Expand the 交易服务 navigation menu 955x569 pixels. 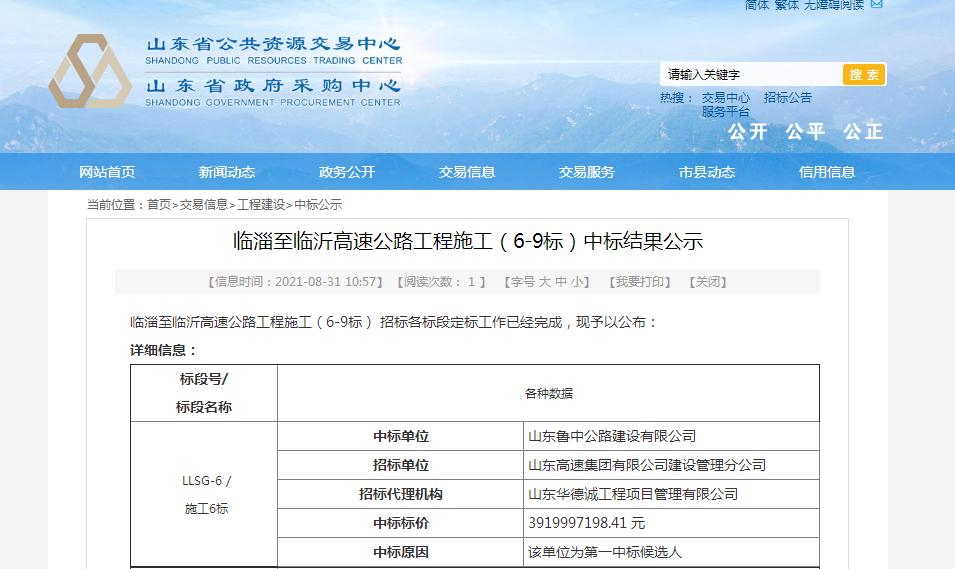(x=587, y=172)
